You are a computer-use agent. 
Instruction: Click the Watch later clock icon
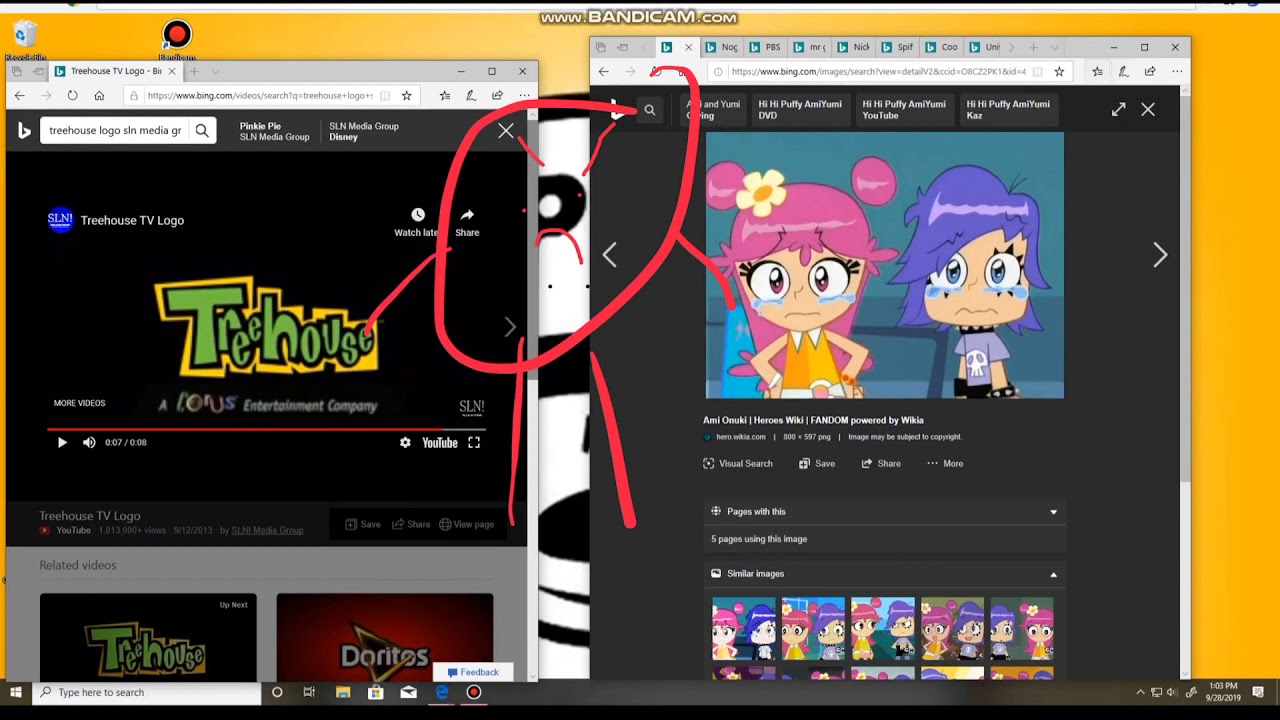418,215
